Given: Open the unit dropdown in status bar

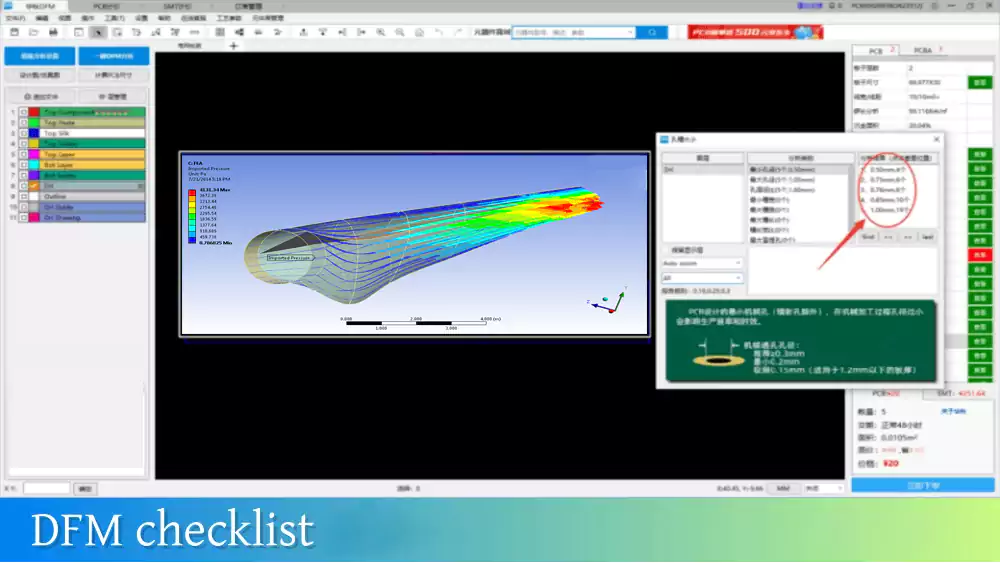Looking at the screenshot, I should tap(823, 488).
